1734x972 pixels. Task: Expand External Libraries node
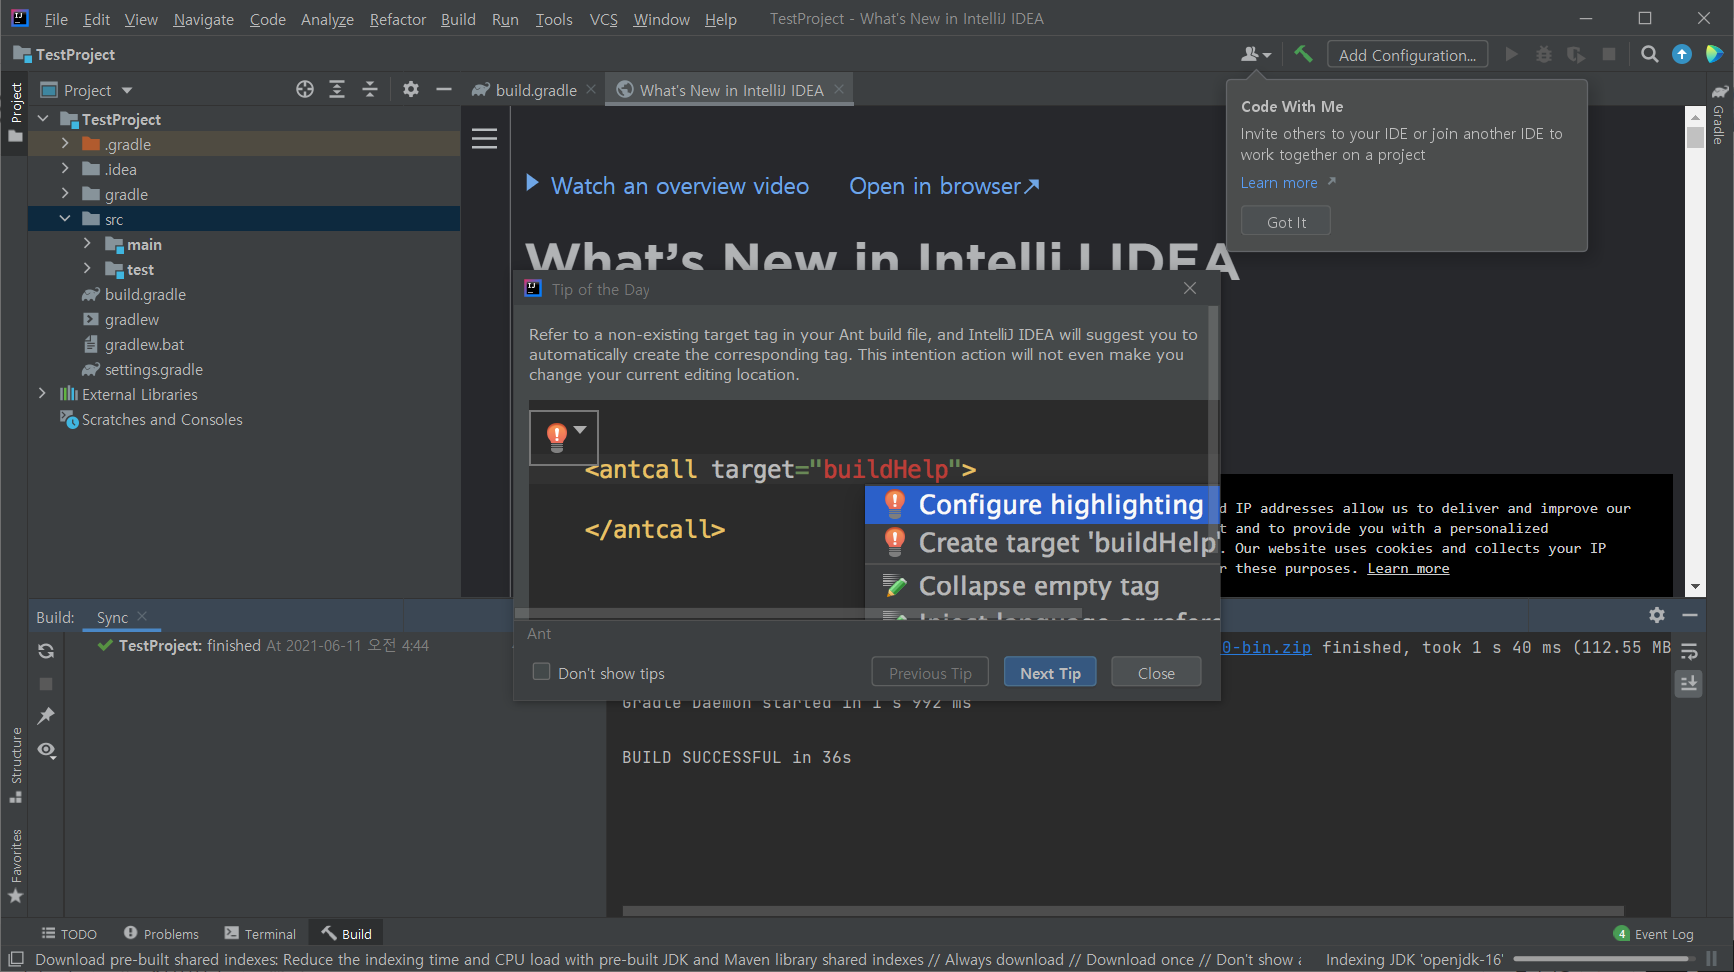coord(42,394)
